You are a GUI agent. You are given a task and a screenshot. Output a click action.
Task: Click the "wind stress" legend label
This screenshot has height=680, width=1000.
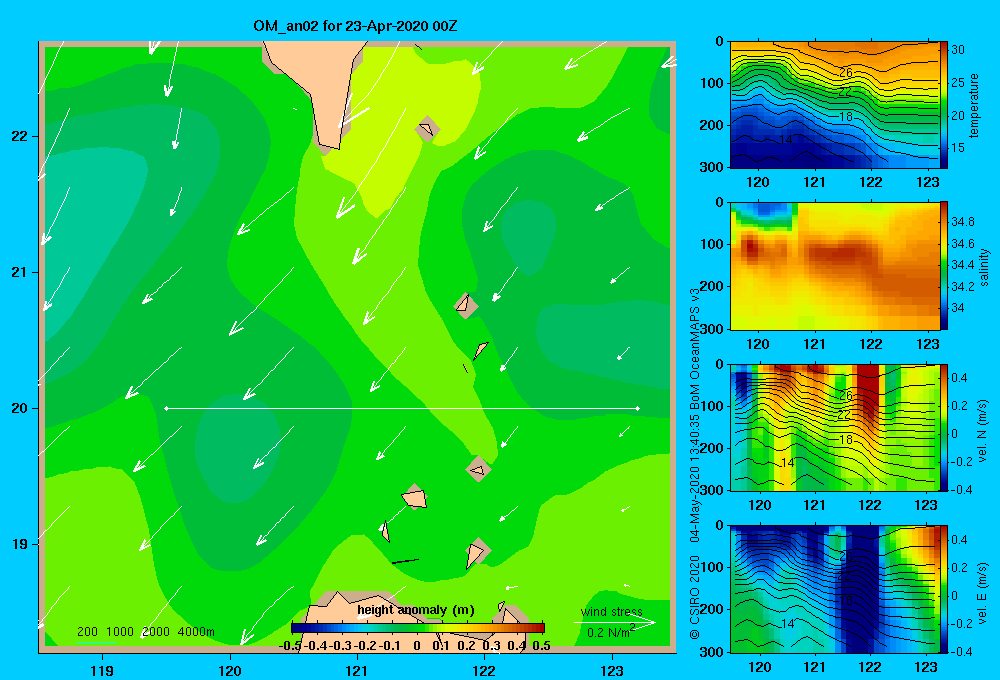612,612
